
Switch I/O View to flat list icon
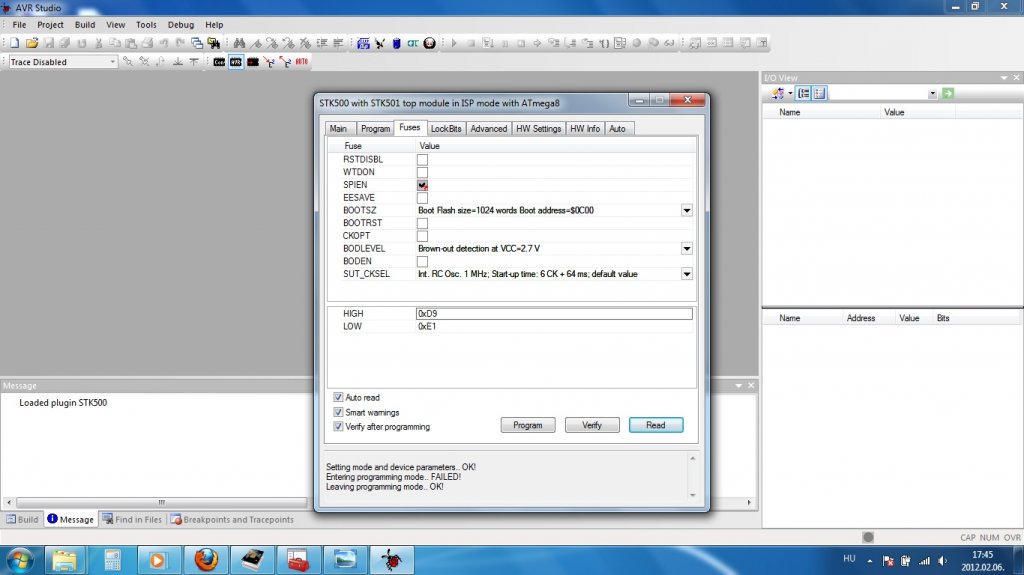click(x=820, y=93)
